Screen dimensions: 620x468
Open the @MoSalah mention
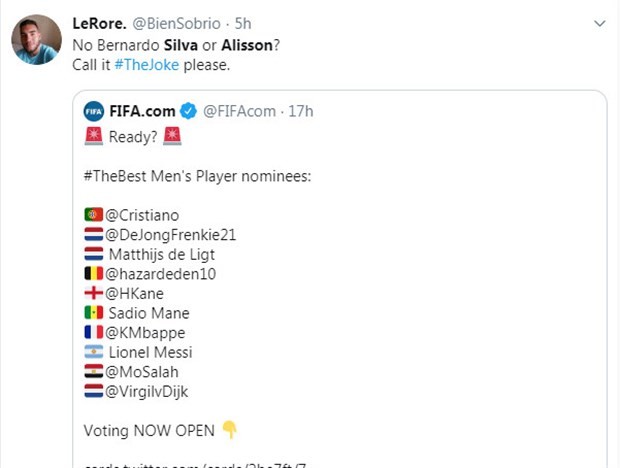point(142,371)
